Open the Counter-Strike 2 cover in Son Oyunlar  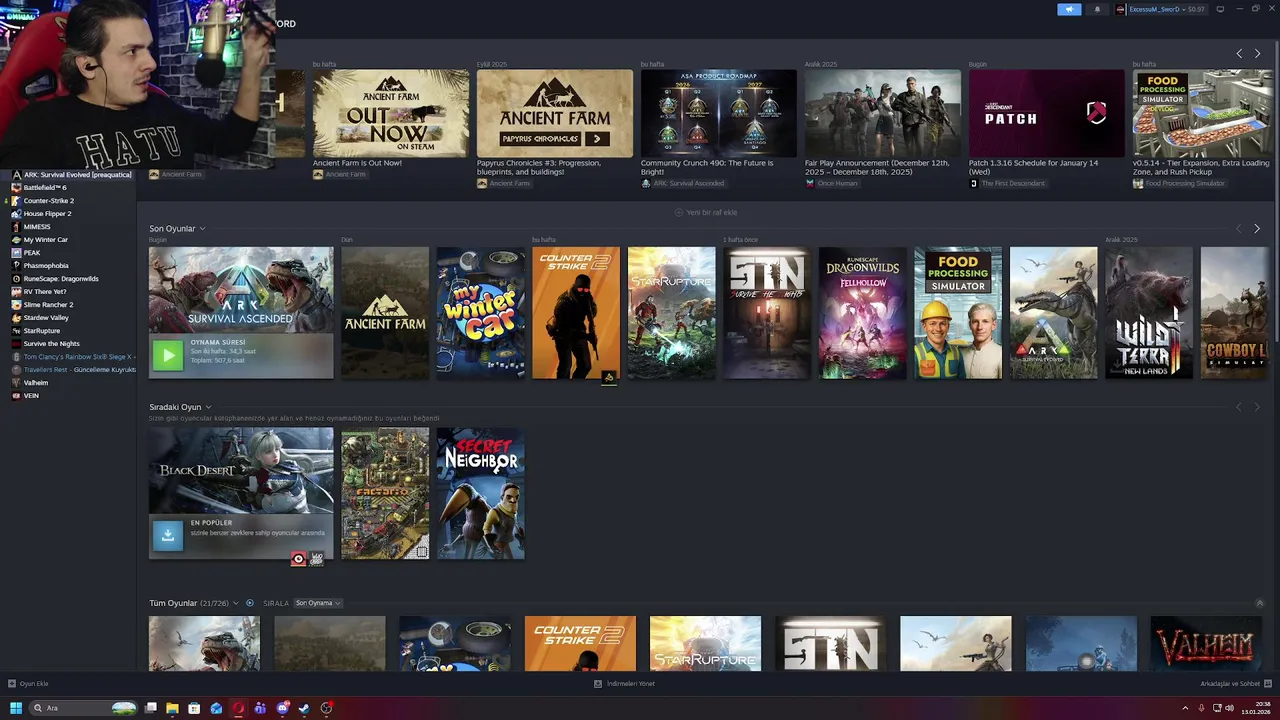pyautogui.click(x=576, y=313)
